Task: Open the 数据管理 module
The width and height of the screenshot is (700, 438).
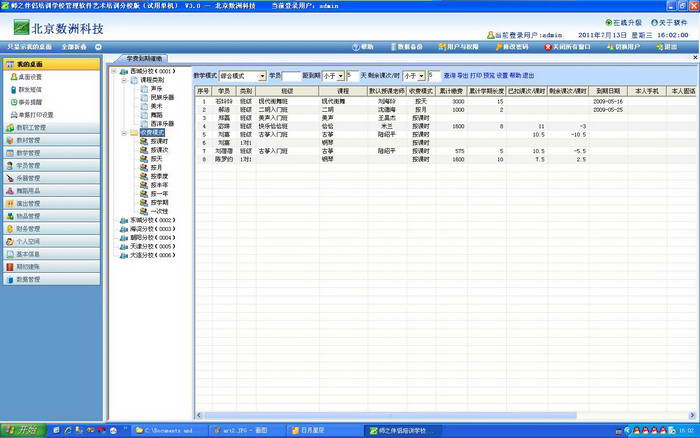Action: click(52, 279)
